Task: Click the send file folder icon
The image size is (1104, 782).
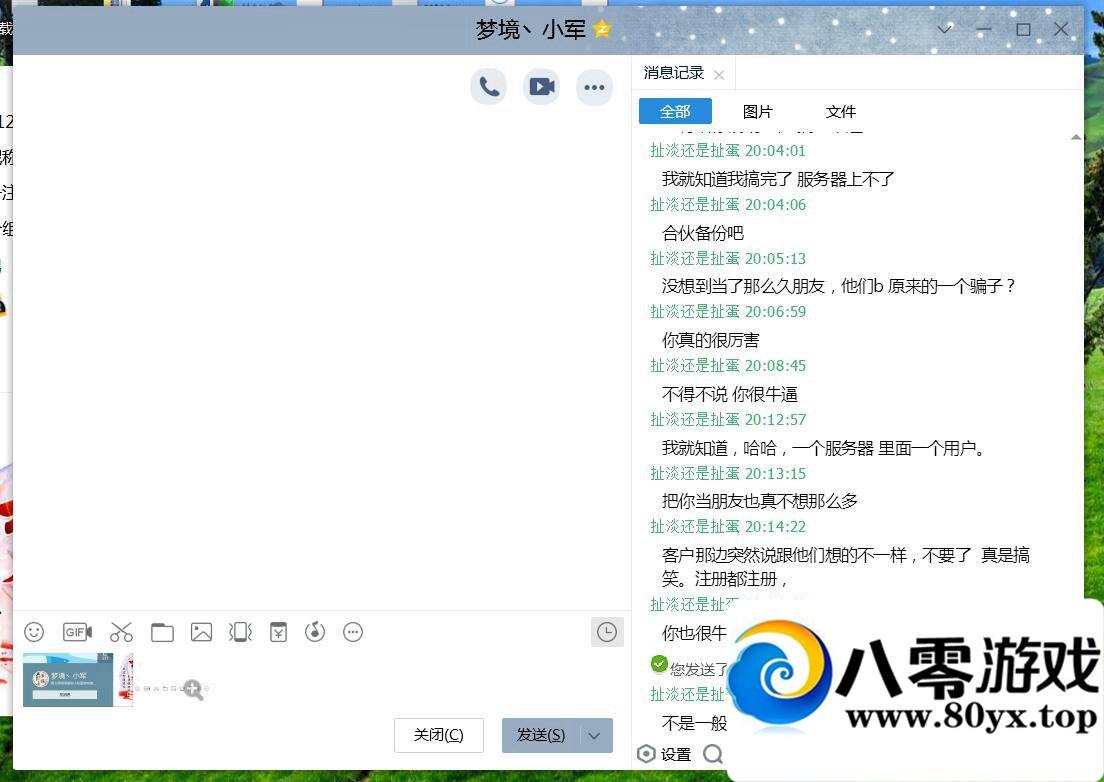Action: [162, 632]
